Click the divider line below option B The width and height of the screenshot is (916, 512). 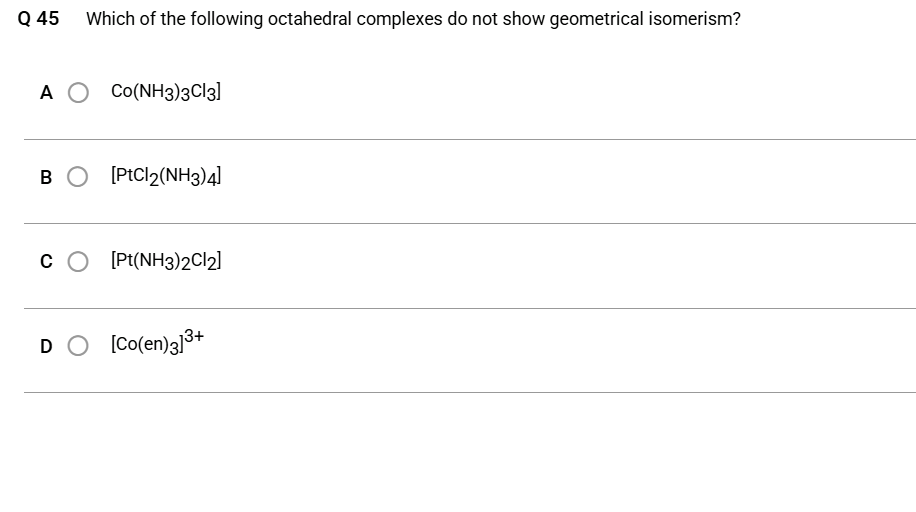click(470, 223)
